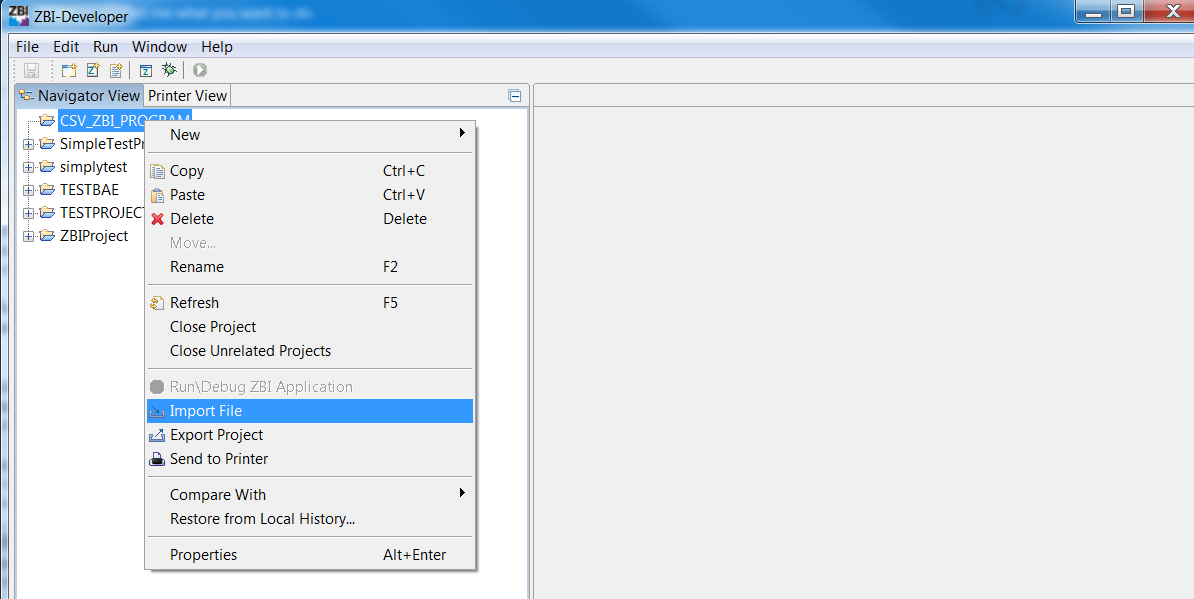1194x599 pixels.
Task: Open the New submenu arrow
Action: (462, 134)
